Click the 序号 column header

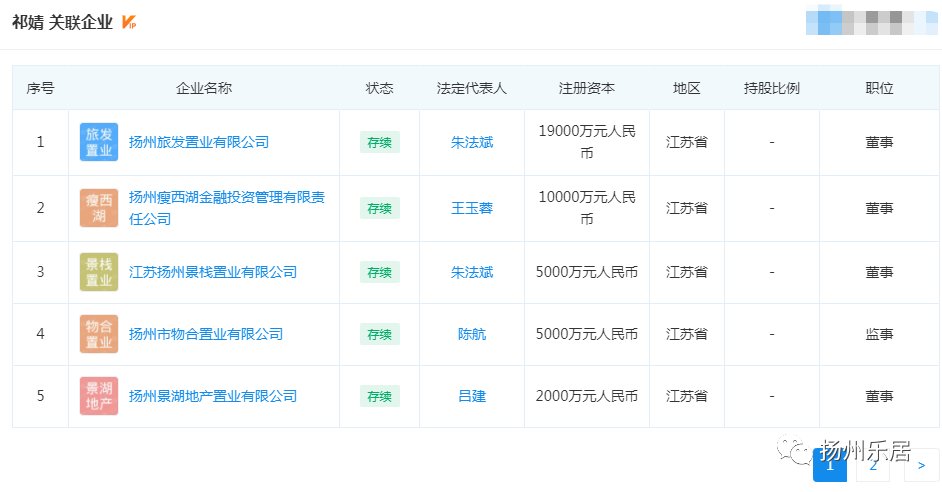pos(40,88)
